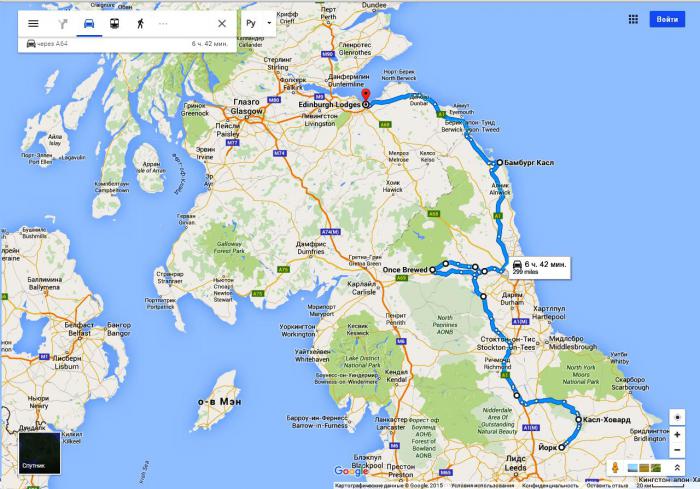Screen dimensions: 700x489
Task: Select driving mode car icon
Action: (89, 24)
